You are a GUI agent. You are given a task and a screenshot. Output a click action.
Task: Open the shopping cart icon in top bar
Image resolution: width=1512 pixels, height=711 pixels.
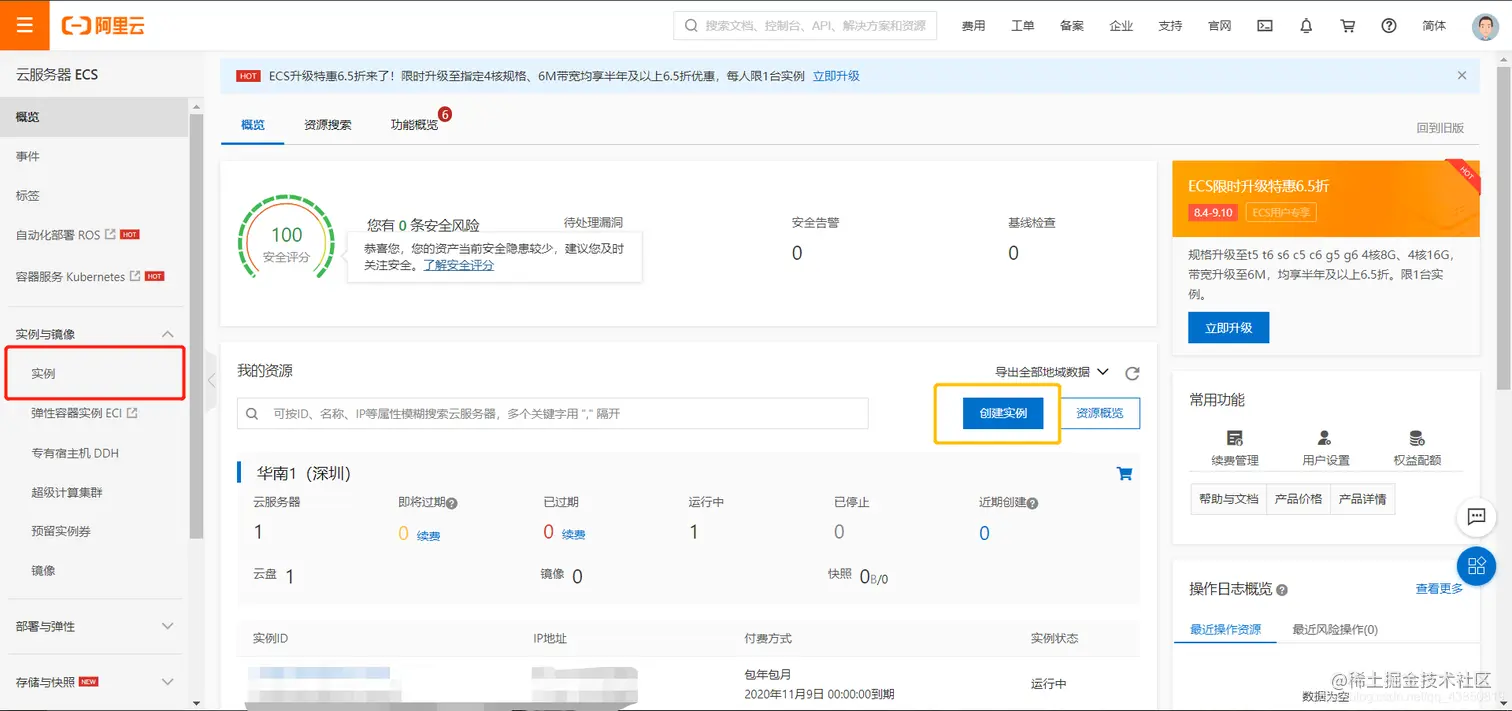1347,25
